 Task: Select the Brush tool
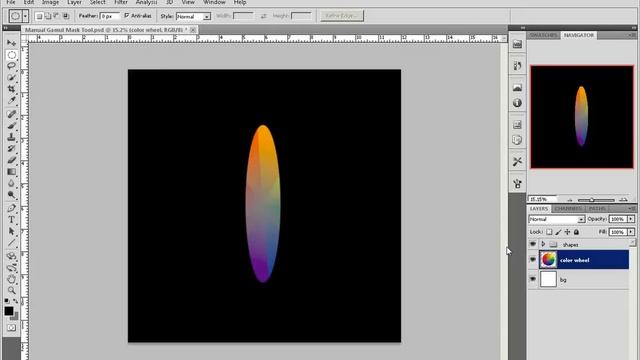(x=11, y=126)
